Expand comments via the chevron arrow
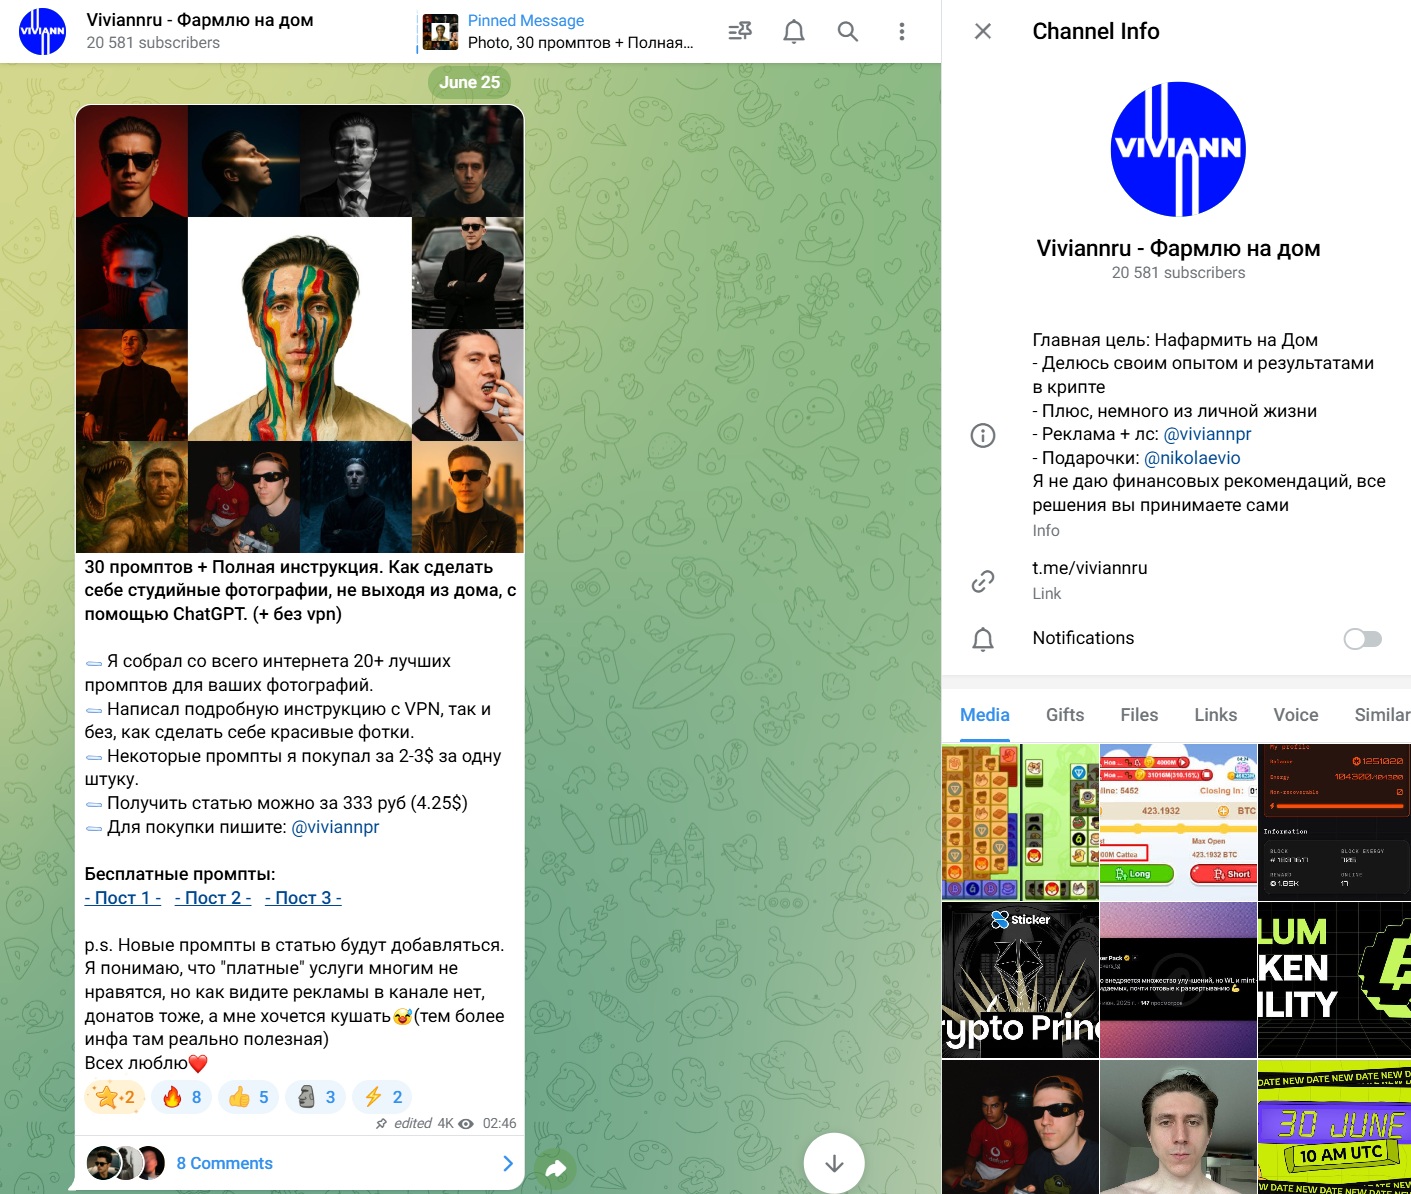Screen dimensions: 1411x1194 point(507,1163)
